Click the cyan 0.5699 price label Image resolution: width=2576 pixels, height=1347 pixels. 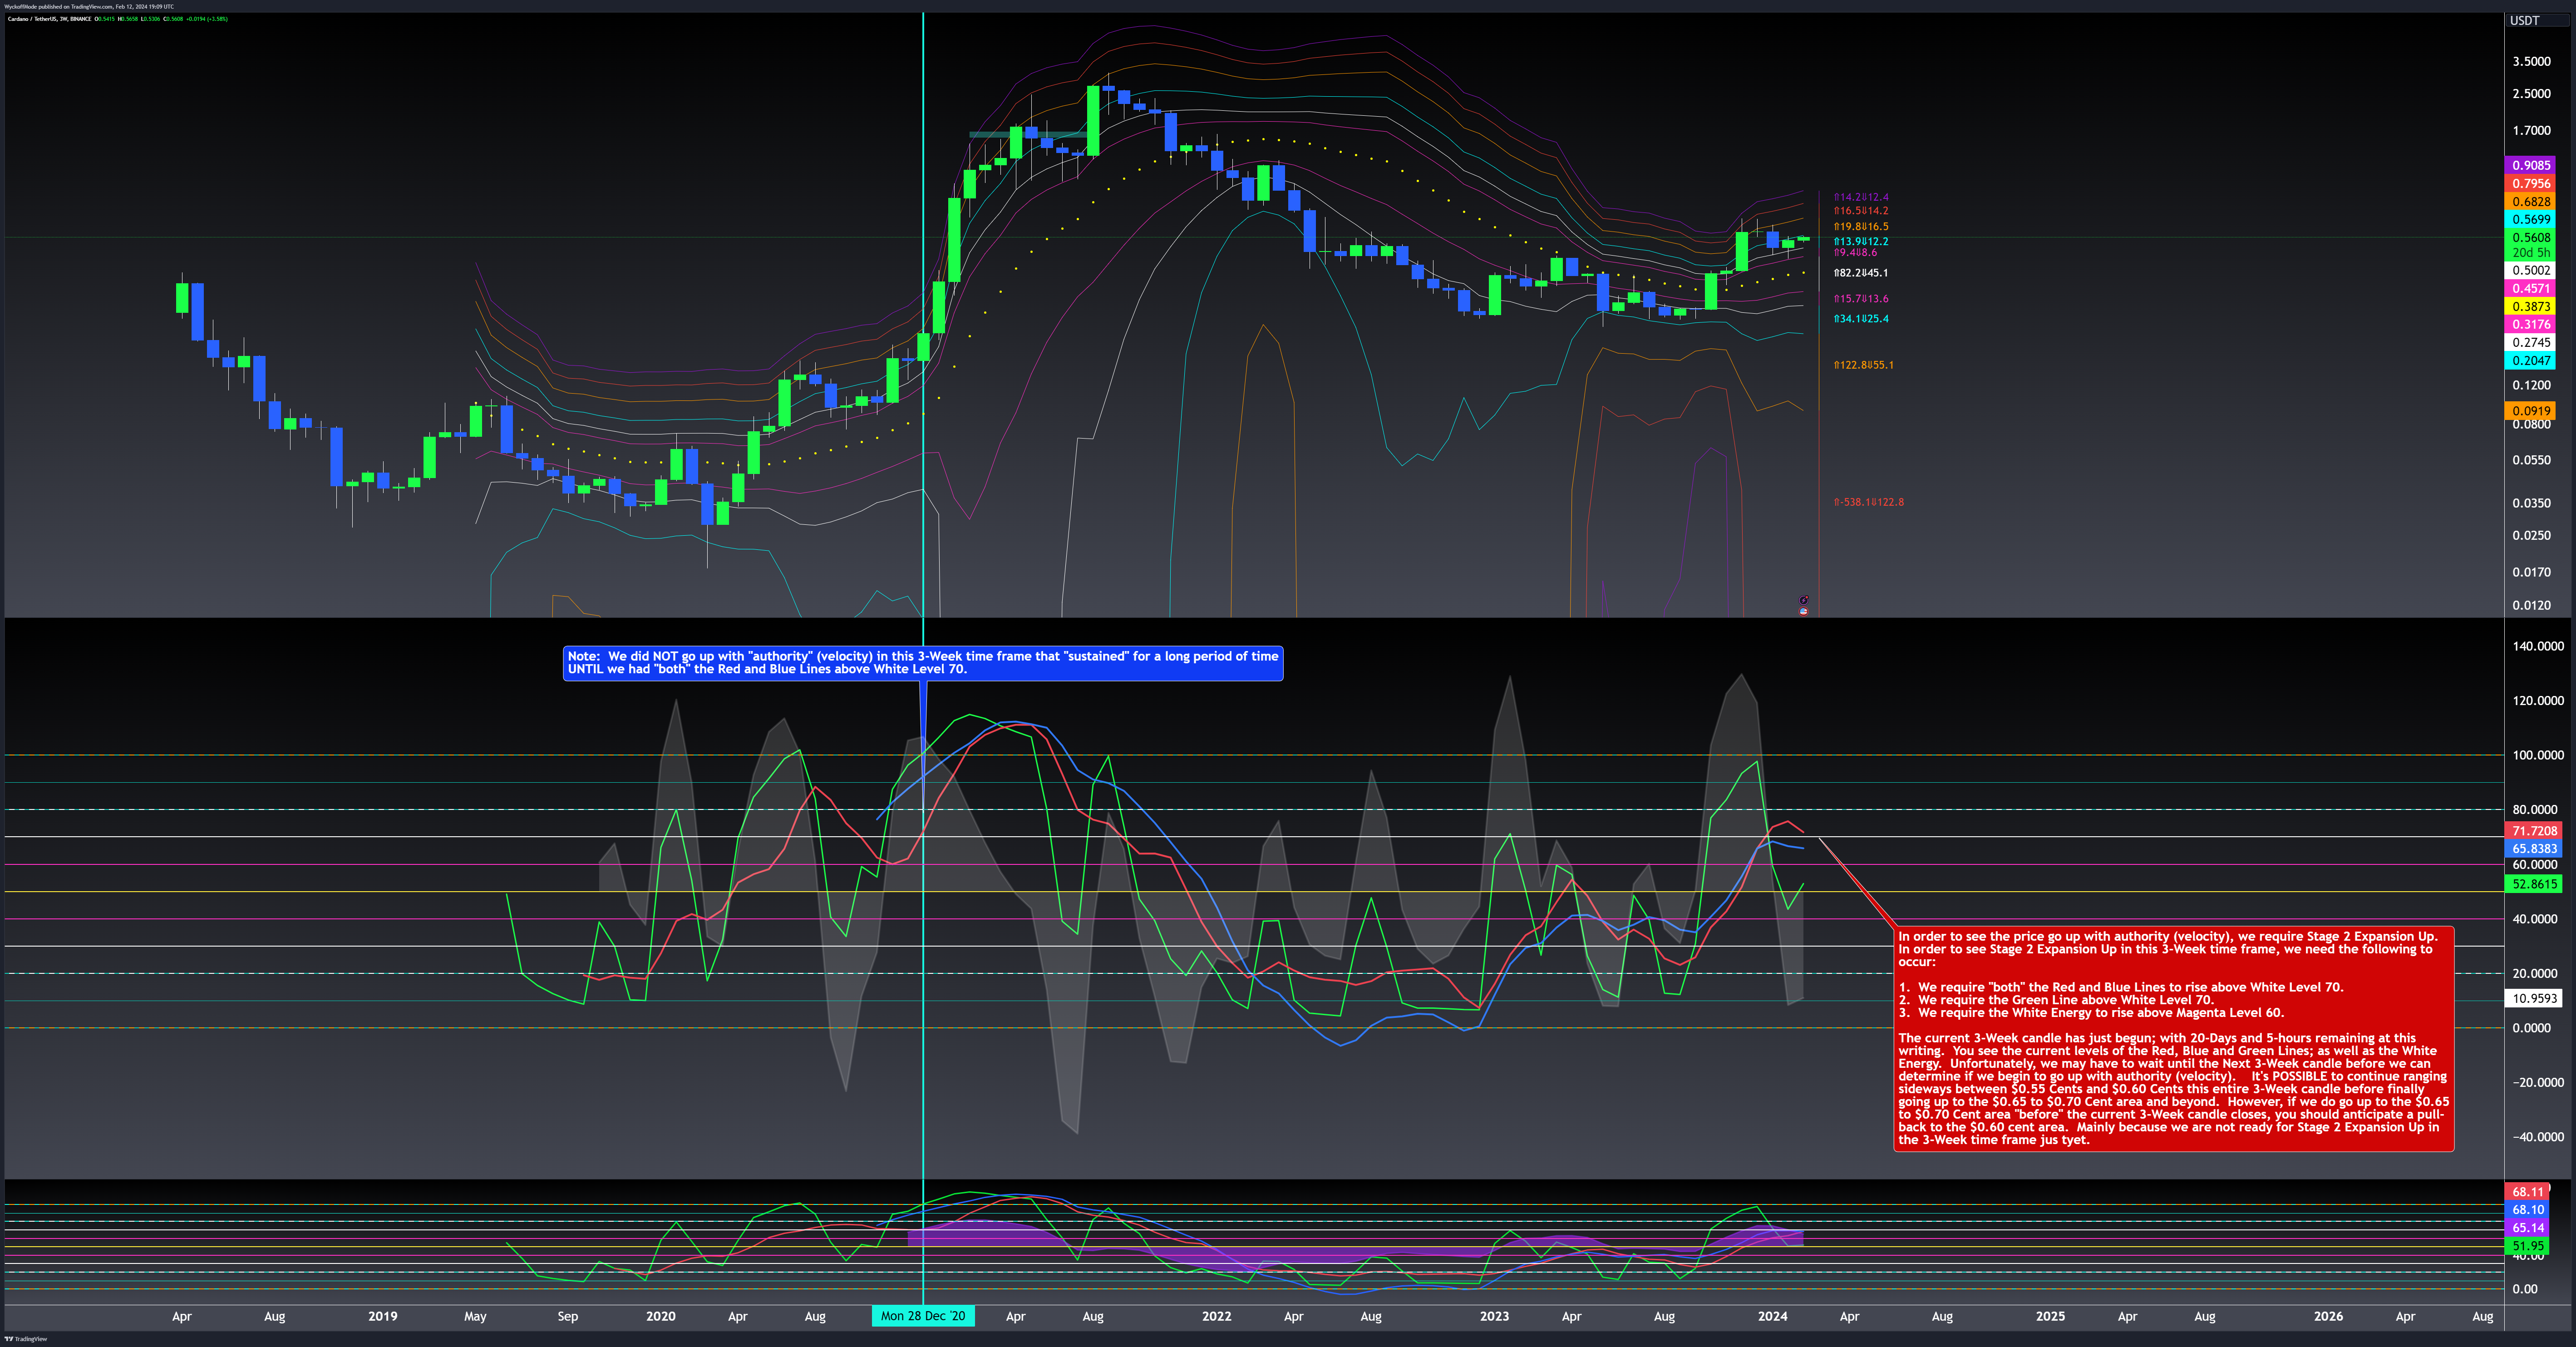click(x=2531, y=219)
